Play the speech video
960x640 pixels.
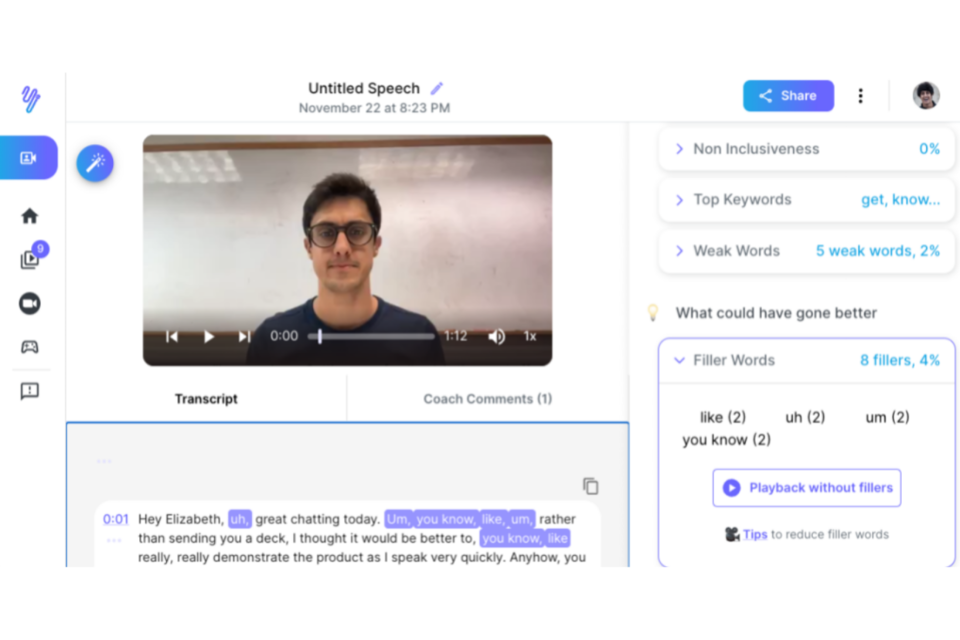pos(208,337)
